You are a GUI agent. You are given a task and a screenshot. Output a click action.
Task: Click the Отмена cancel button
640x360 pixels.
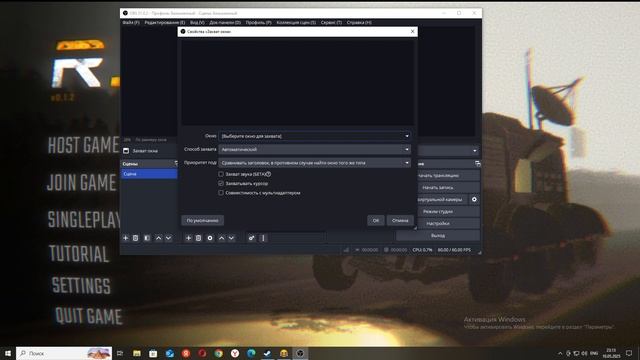pyautogui.click(x=400, y=220)
